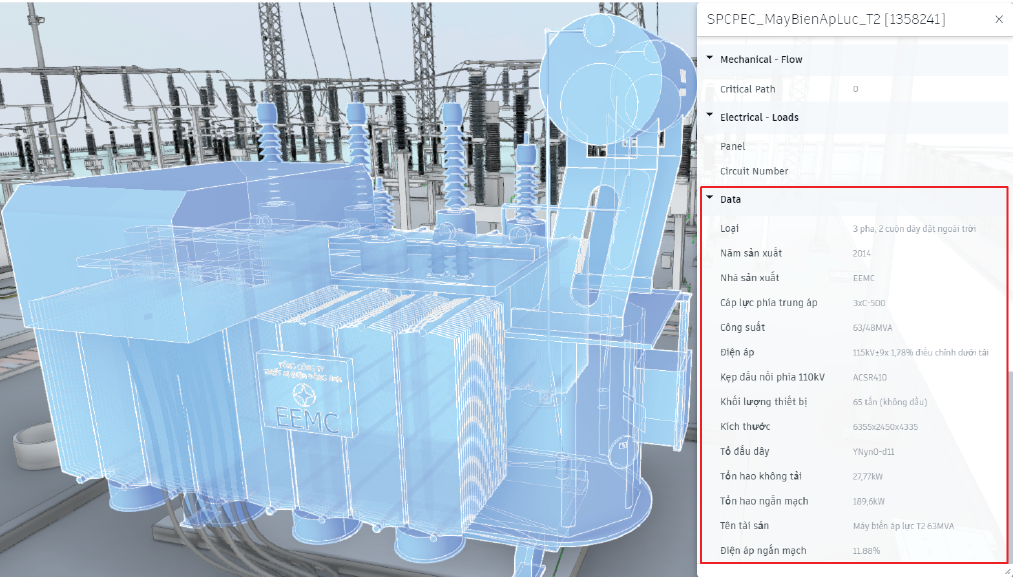Click the Cáp lực phía trung áp label
The width and height of the screenshot is (1013, 577).
click(769, 302)
